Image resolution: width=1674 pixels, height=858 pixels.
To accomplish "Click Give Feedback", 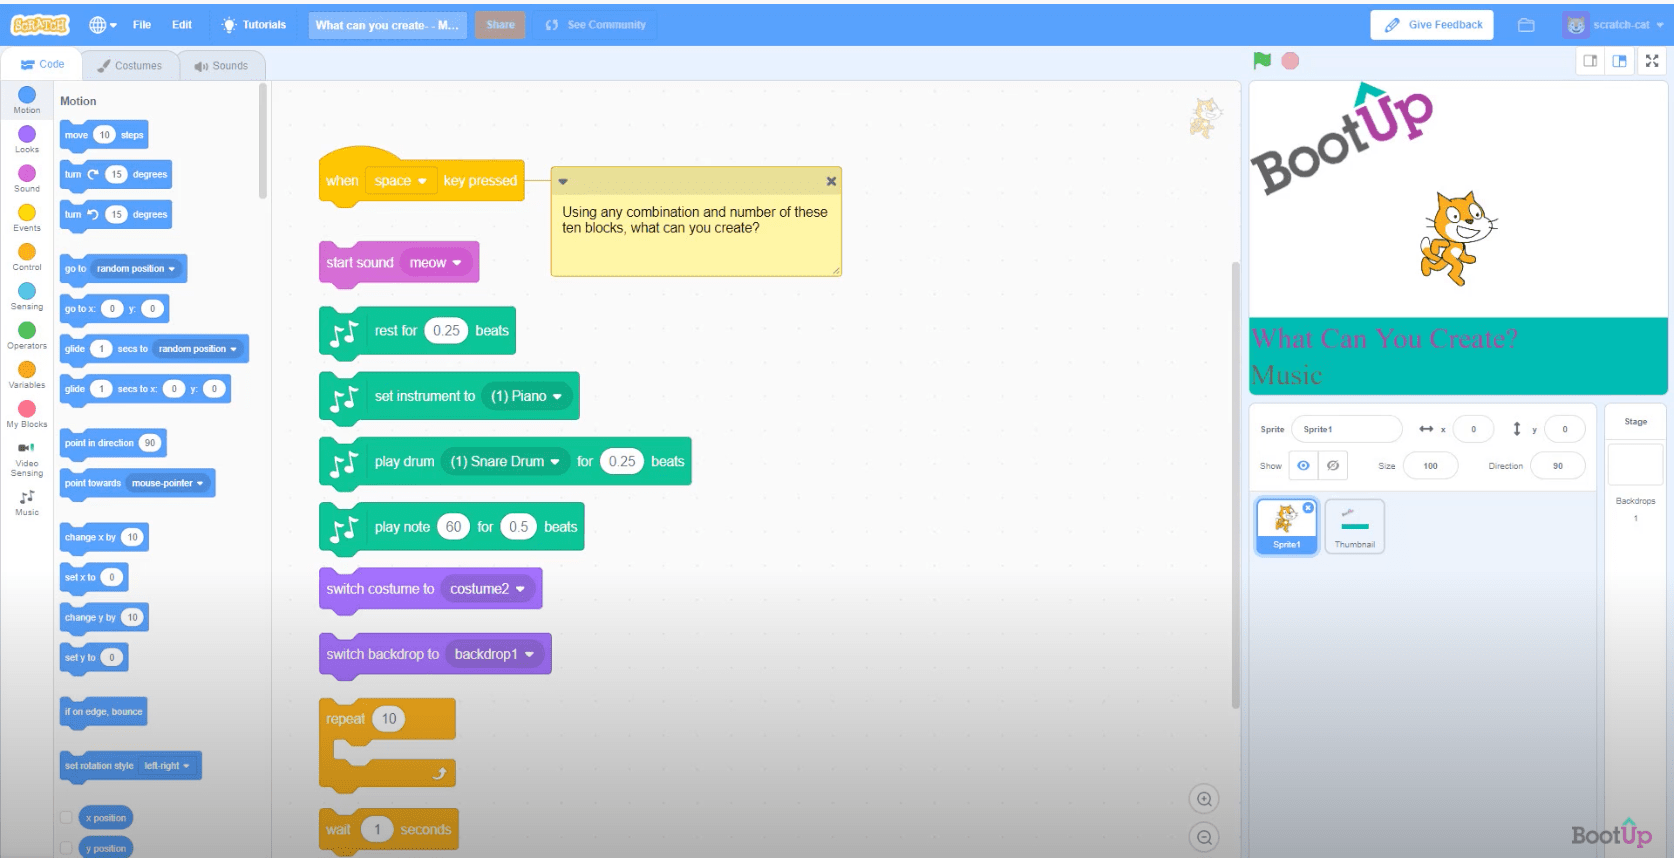I will pos(1432,25).
